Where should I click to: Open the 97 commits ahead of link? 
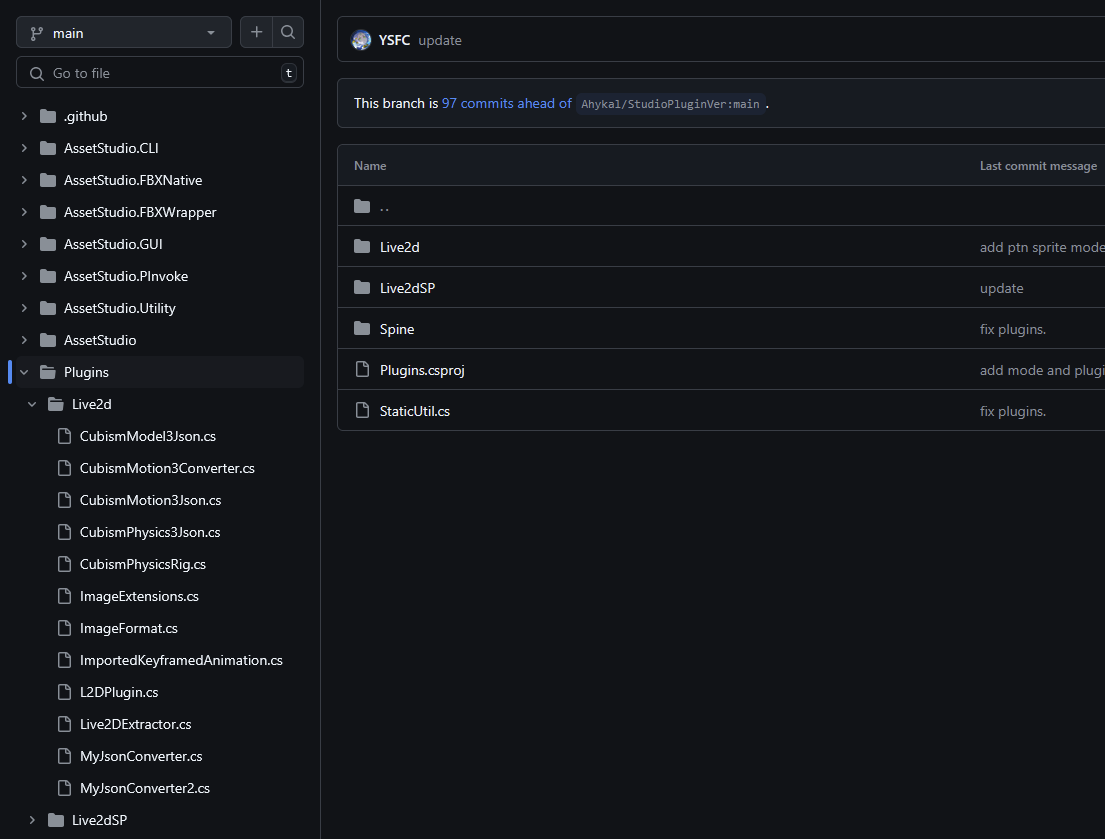click(x=507, y=103)
